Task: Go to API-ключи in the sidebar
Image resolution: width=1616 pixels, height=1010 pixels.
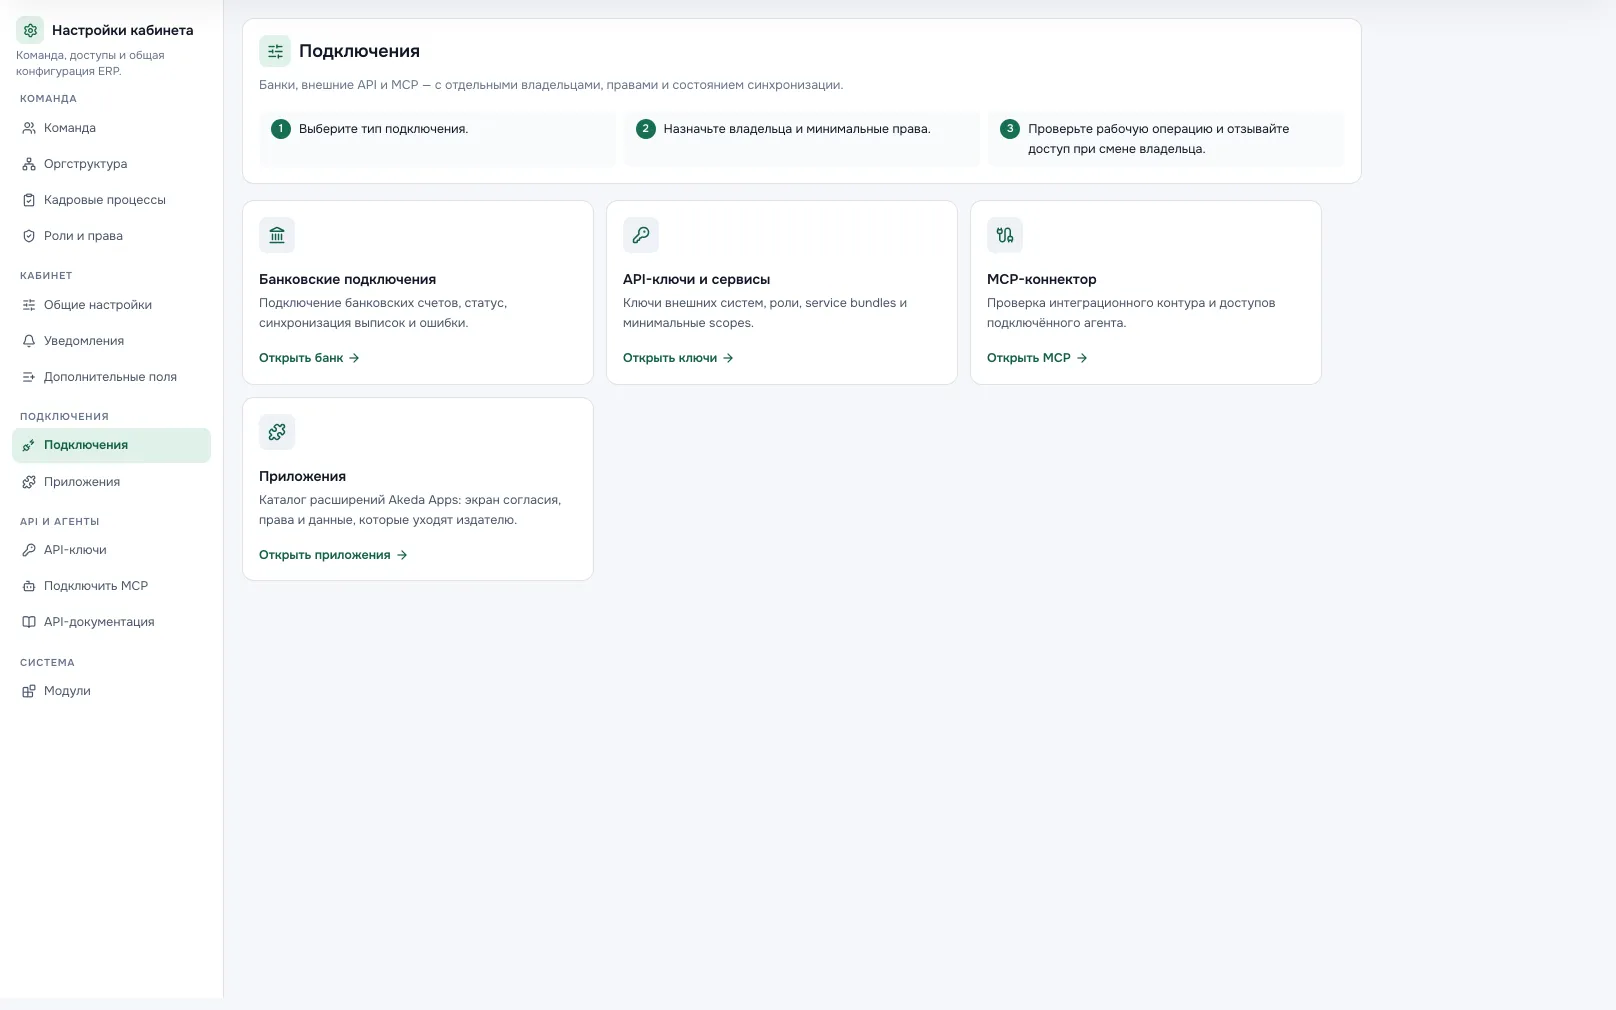Action: point(111,550)
